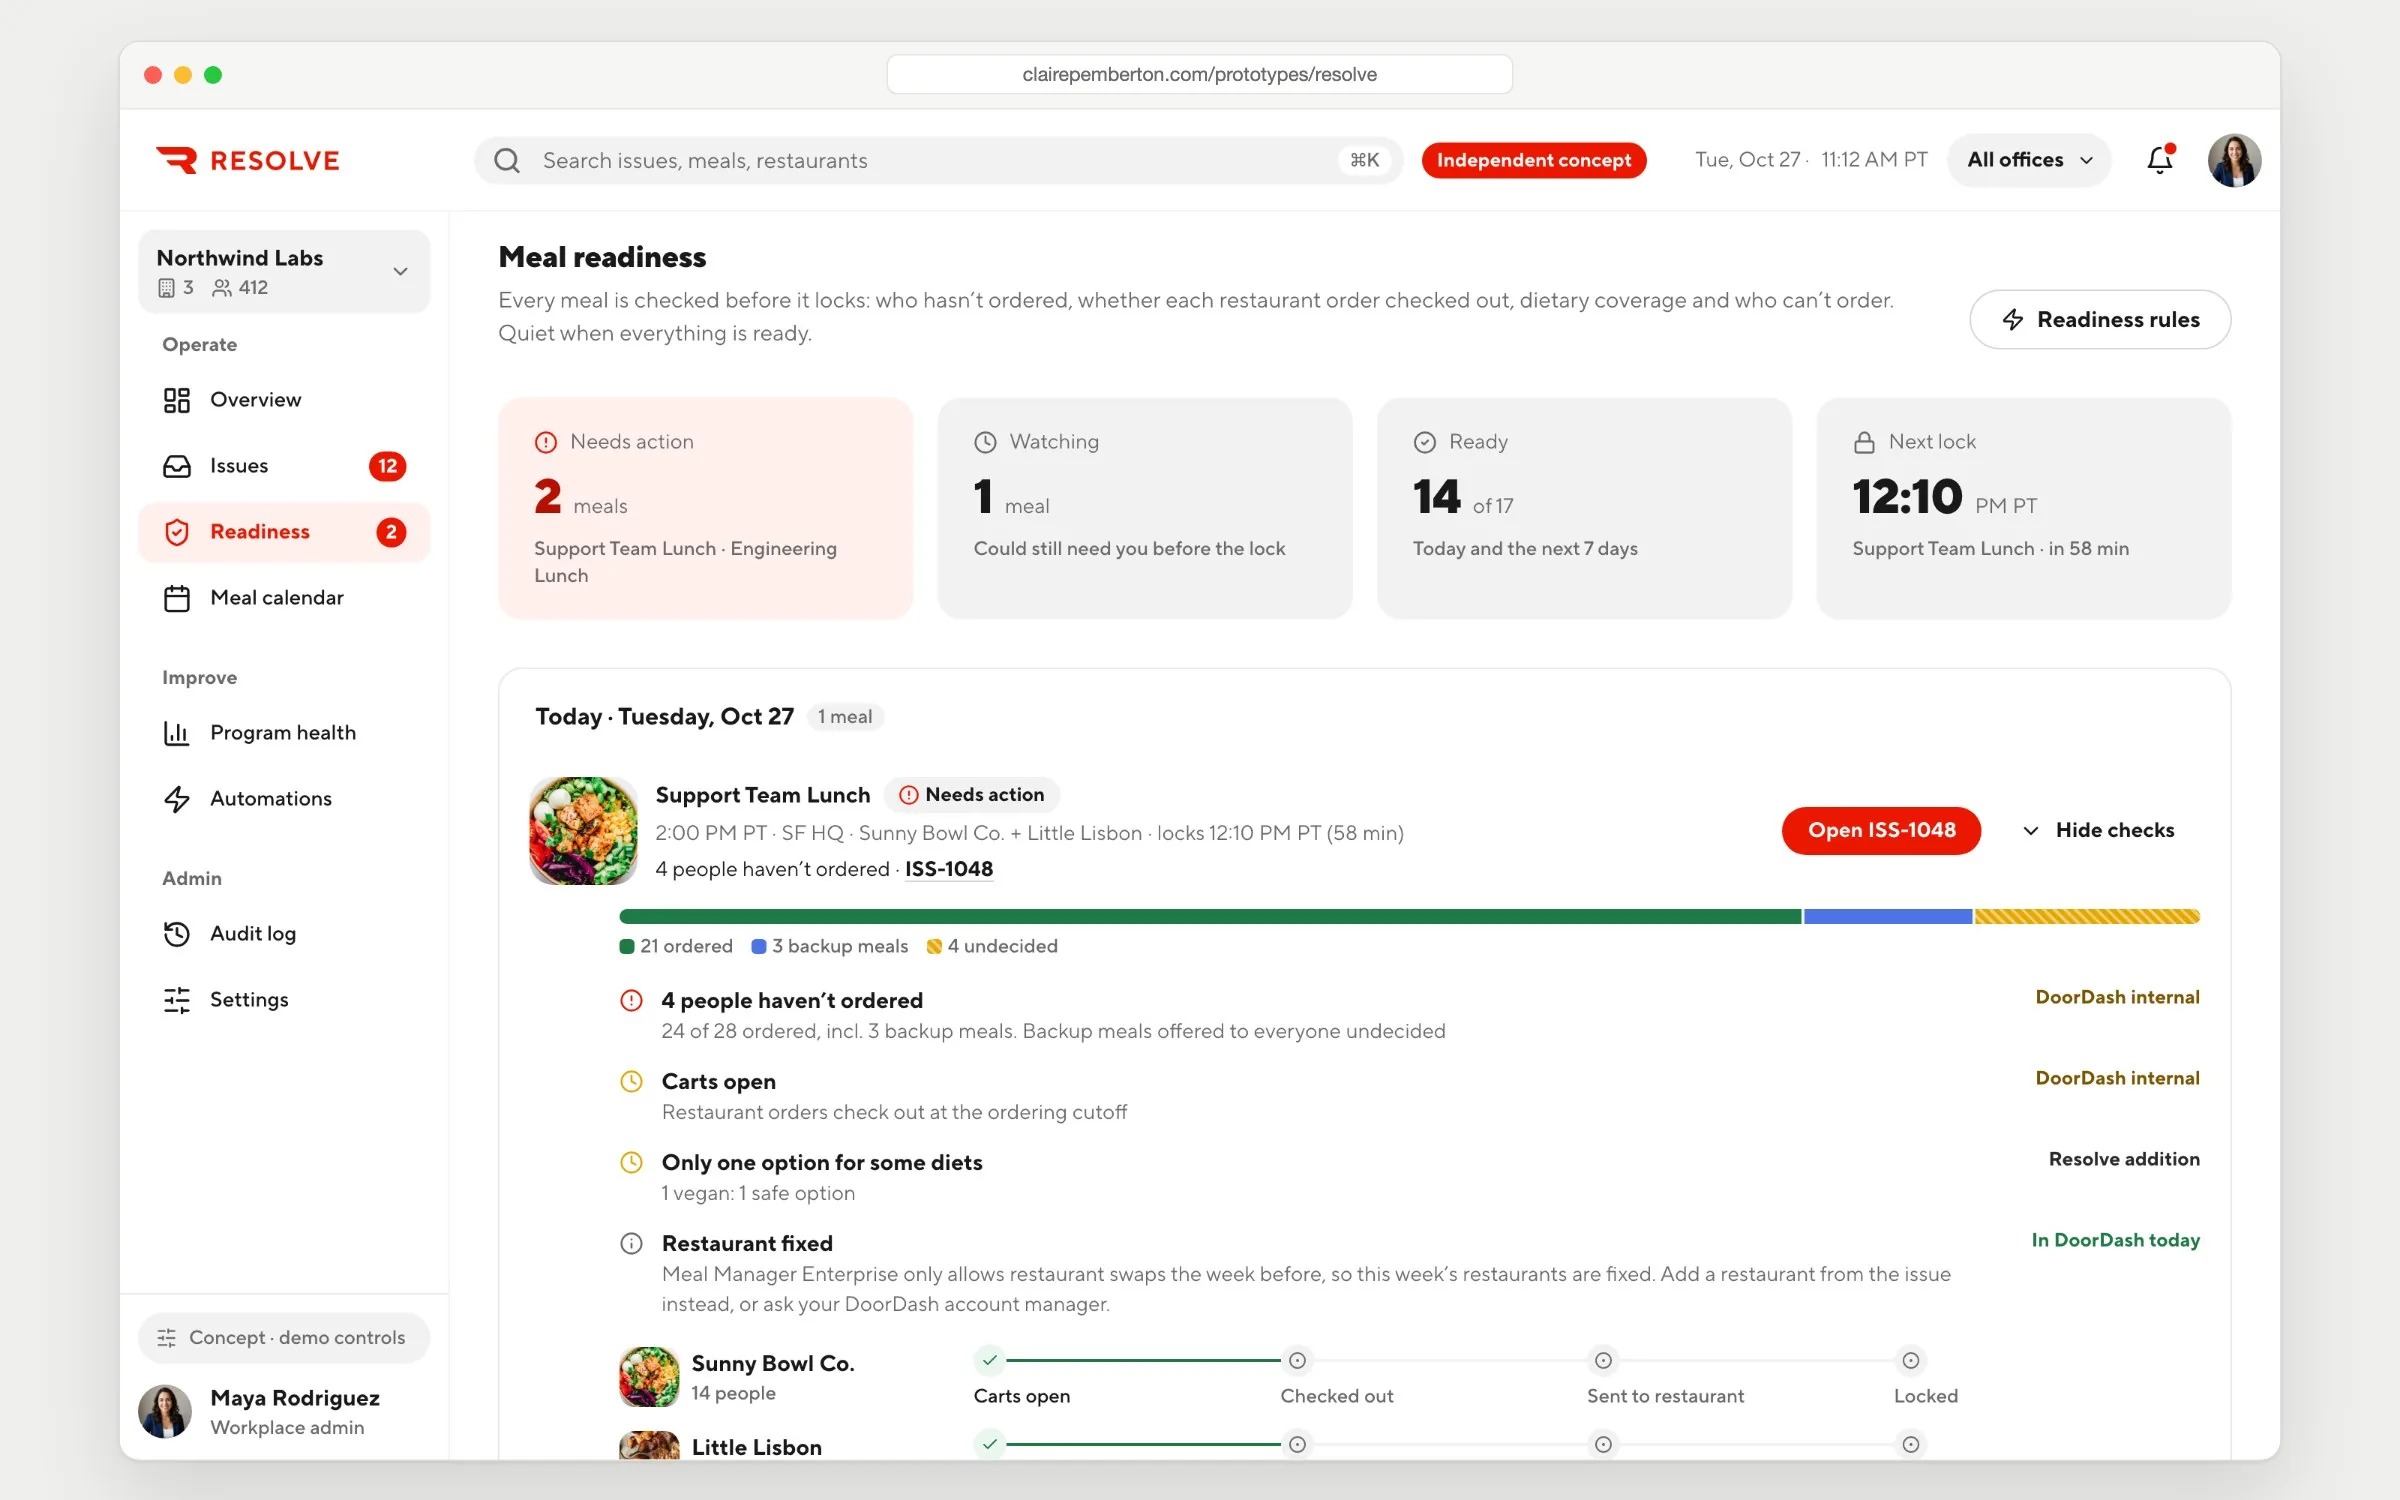This screenshot has height=1500, width=2400.
Task: Click the Support Team Lunch meal thumbnail
Action: pyautogui.click(x=584, y=831)
